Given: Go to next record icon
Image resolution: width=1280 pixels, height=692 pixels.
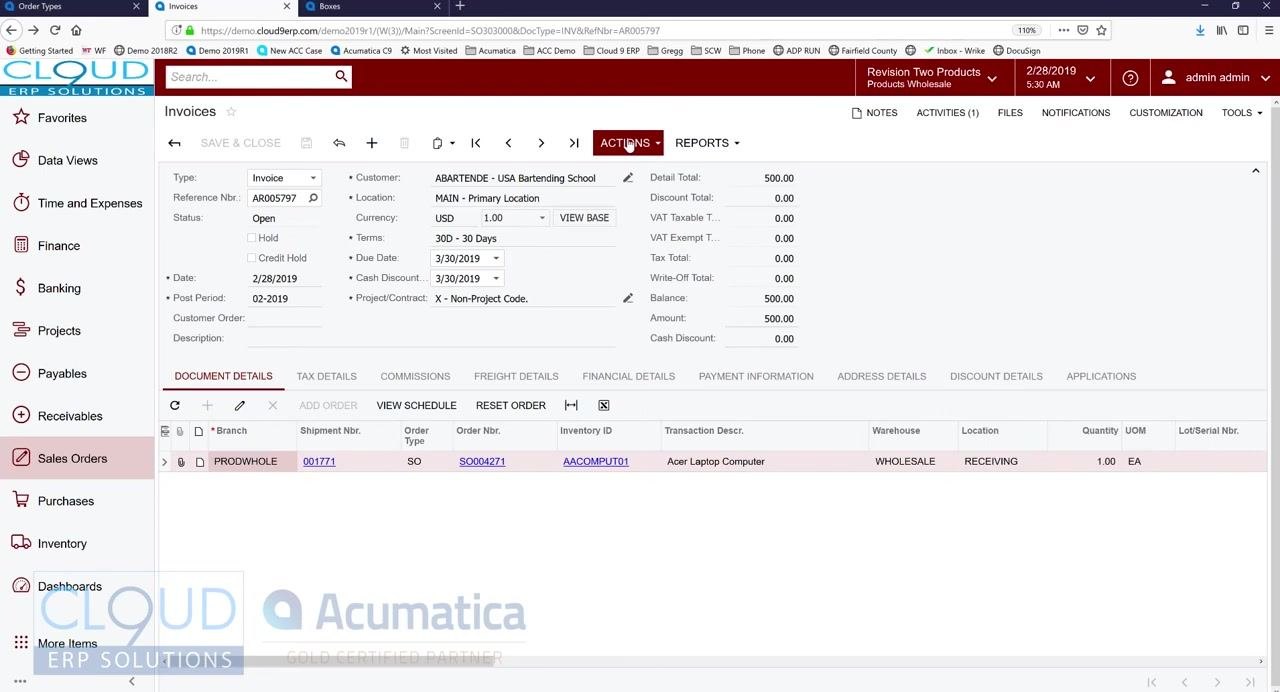Looking at the screenshot, I should tap(541, 143).
